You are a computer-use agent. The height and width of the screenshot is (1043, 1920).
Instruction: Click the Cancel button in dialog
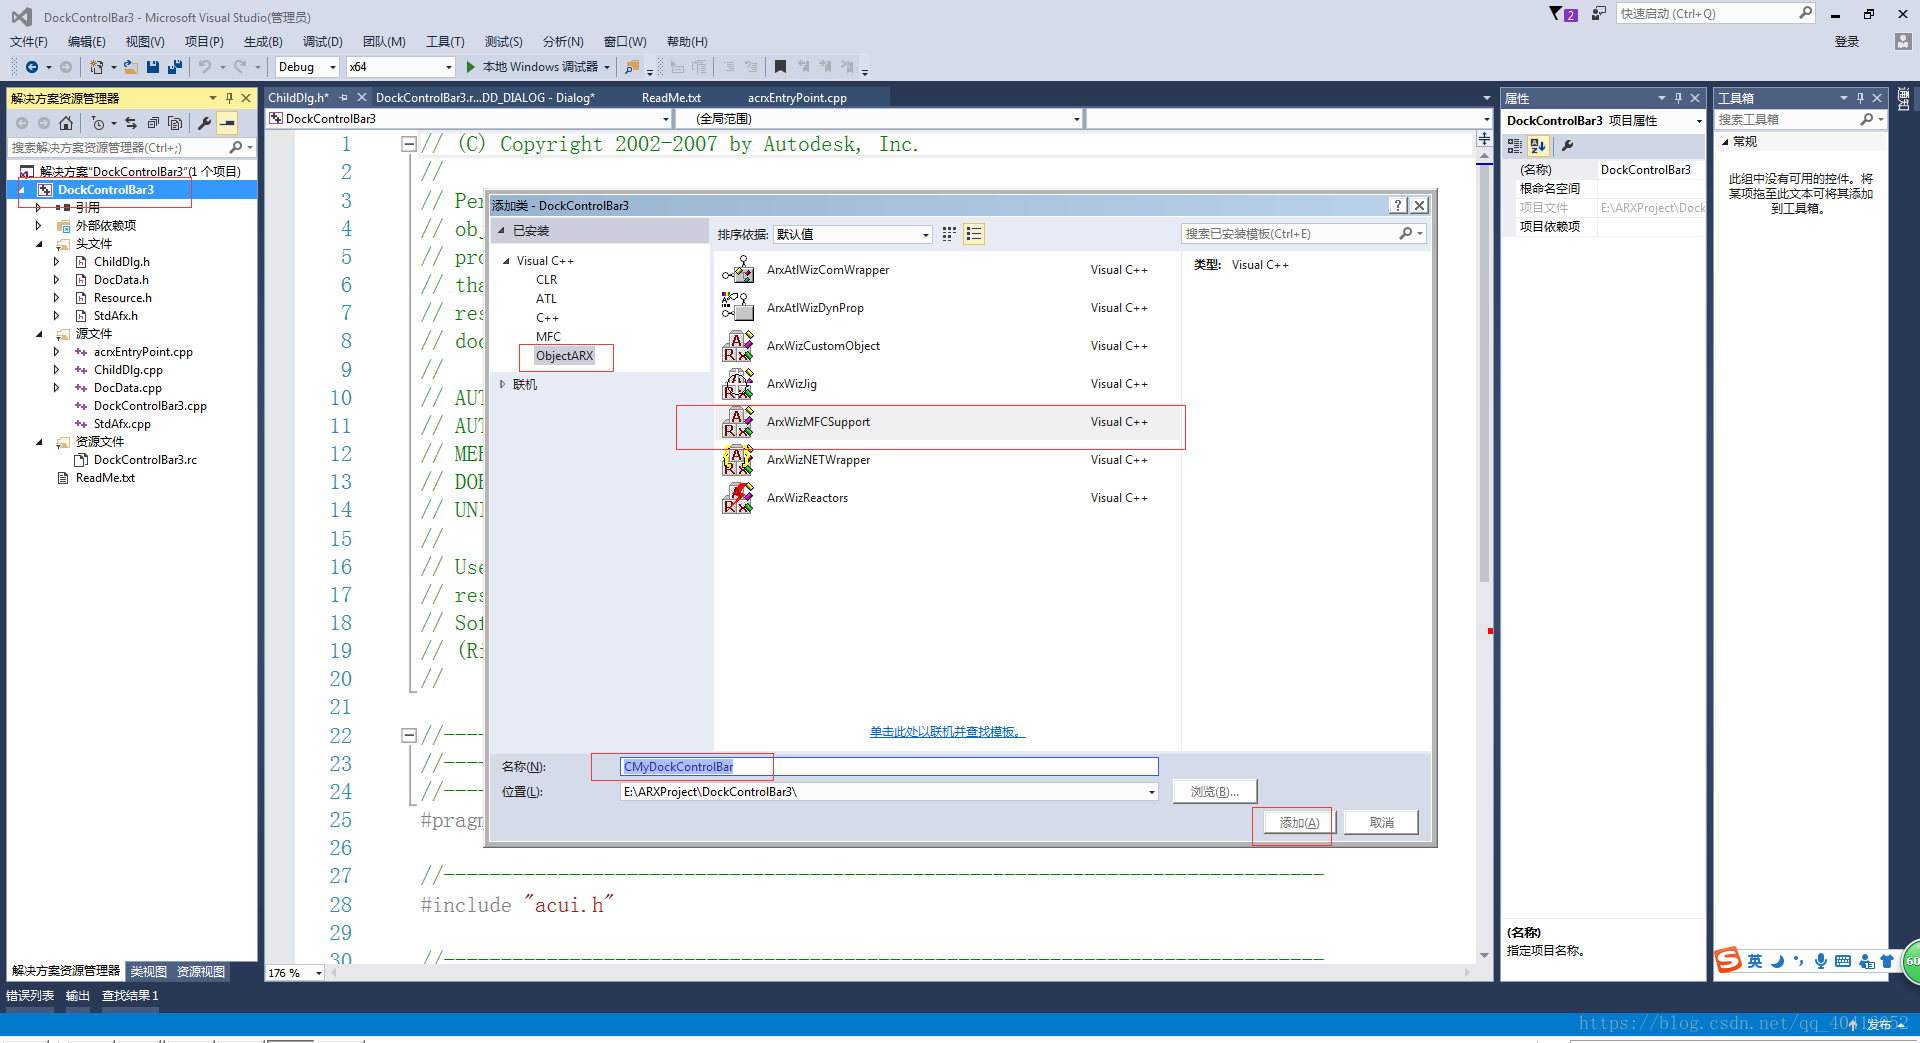pyautogui.click(x=1381, y=823)
